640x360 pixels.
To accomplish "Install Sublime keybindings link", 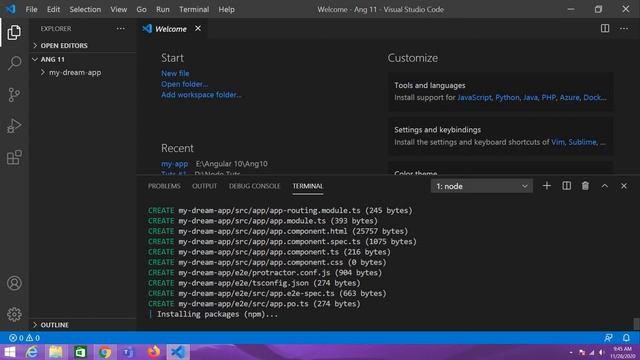I will click(582, 142).
